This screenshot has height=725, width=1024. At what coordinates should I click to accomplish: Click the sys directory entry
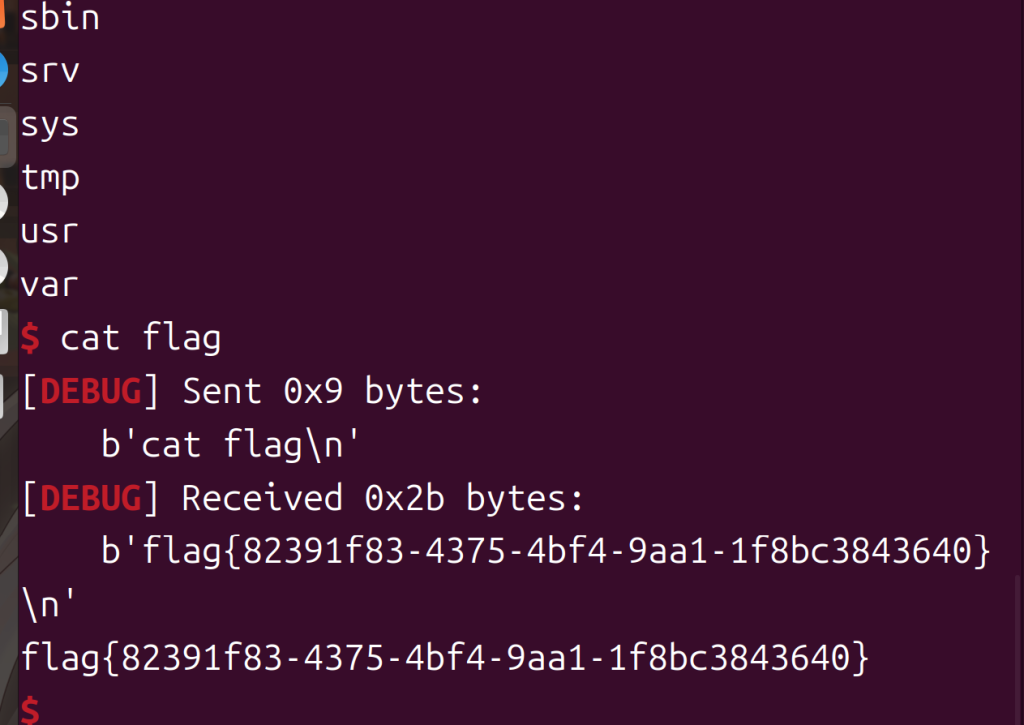[x=50, y=125]
